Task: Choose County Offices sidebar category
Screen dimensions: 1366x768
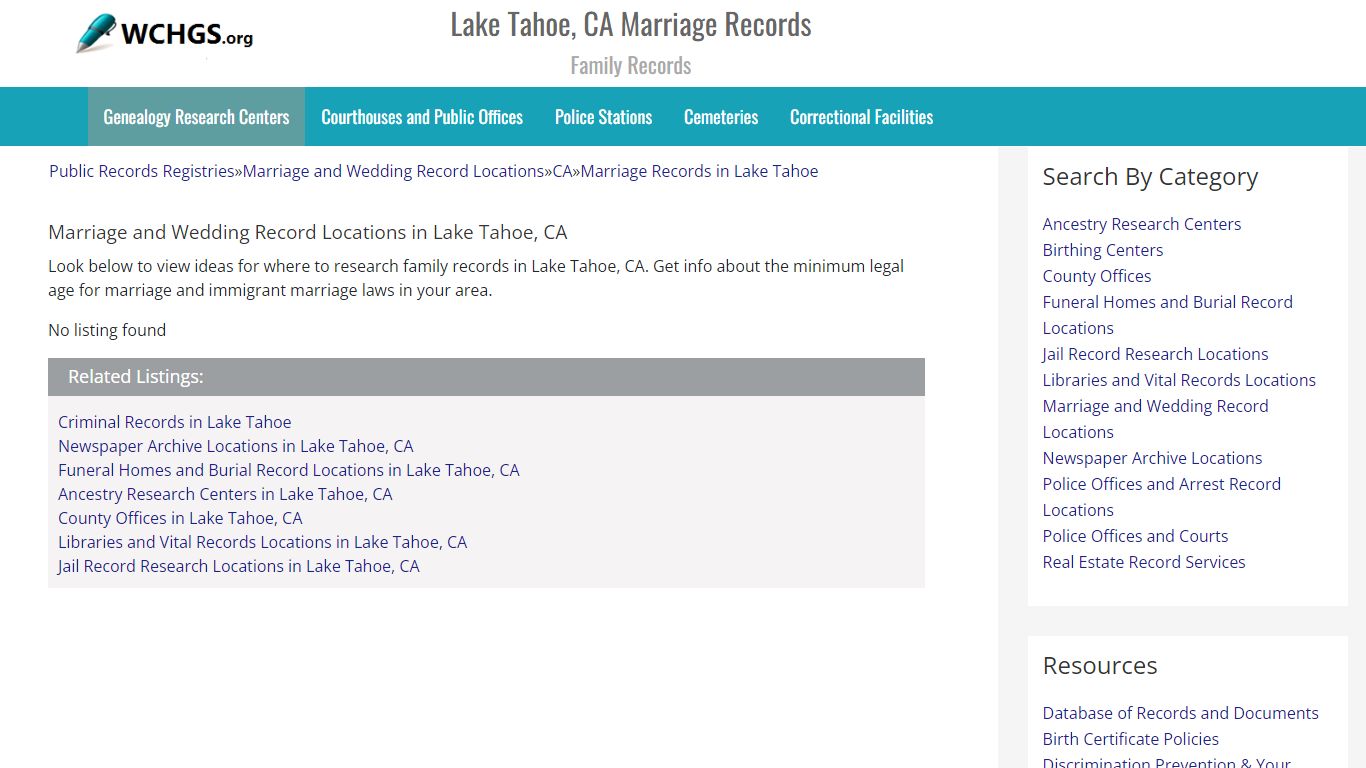Action: click(1097, 276)
